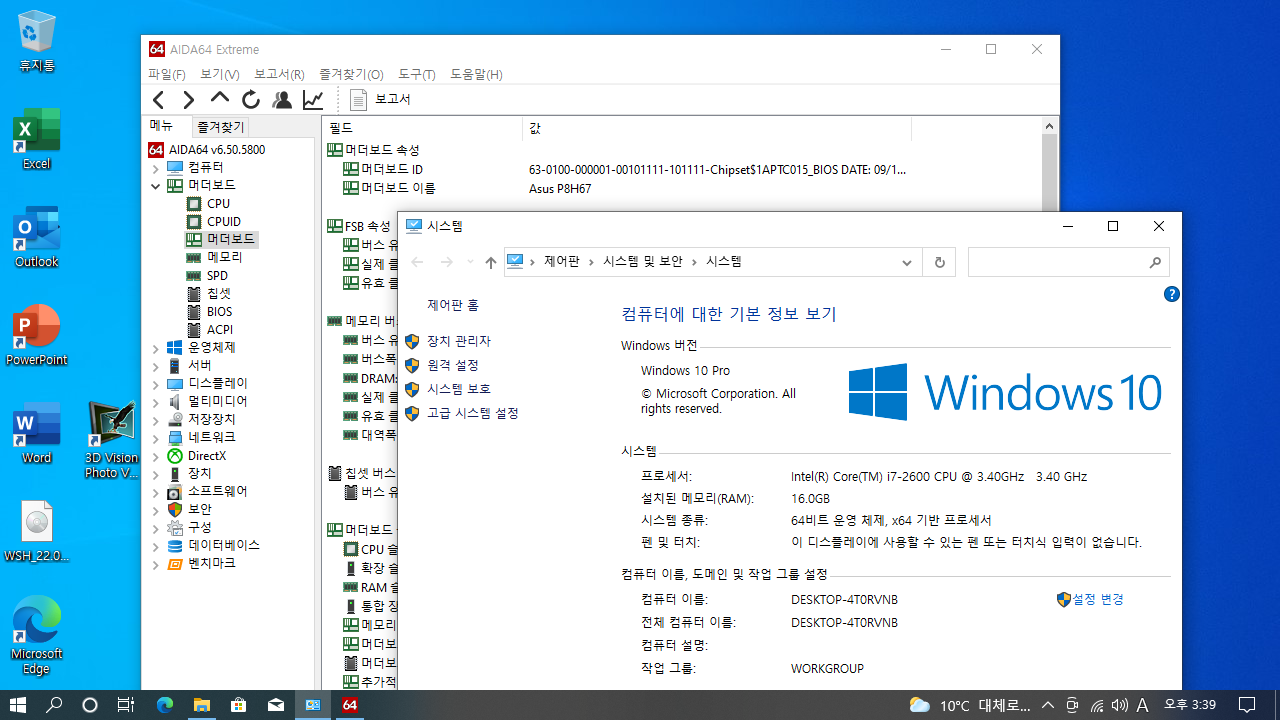Click 제어판 in the address breadcrumb
Screen dimensions: 1280x720
point(562,261)
